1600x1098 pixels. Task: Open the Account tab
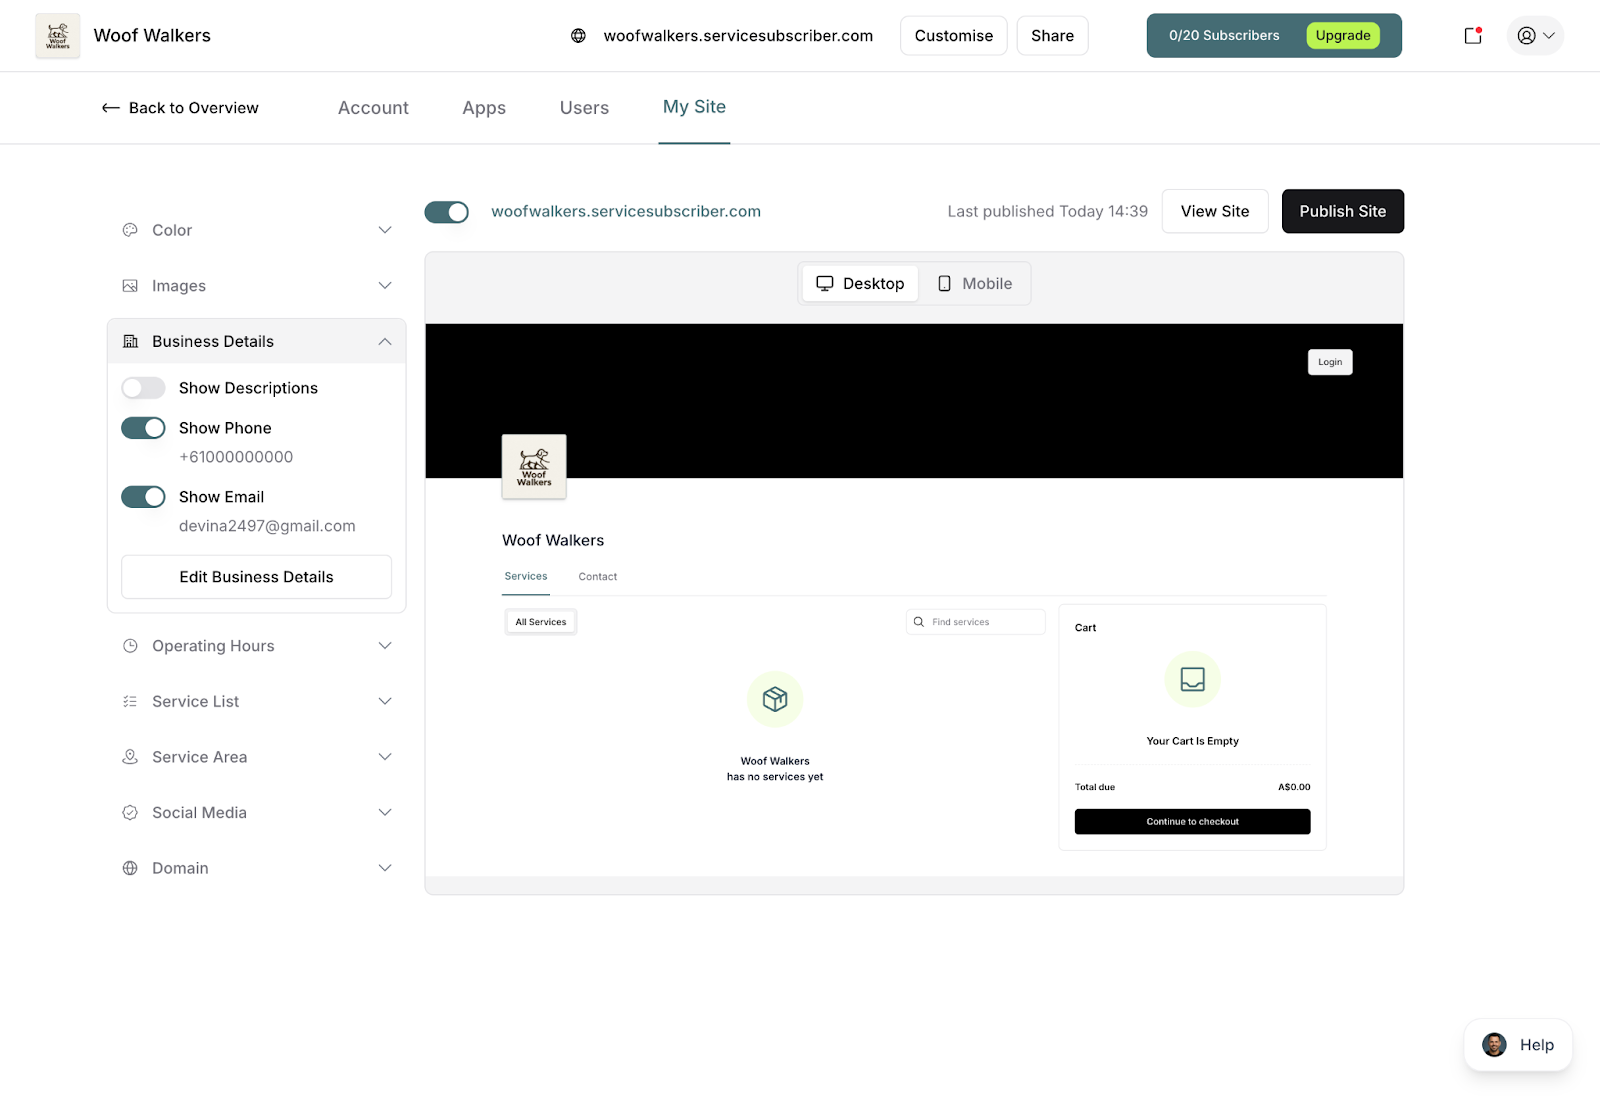coord(373,108)
